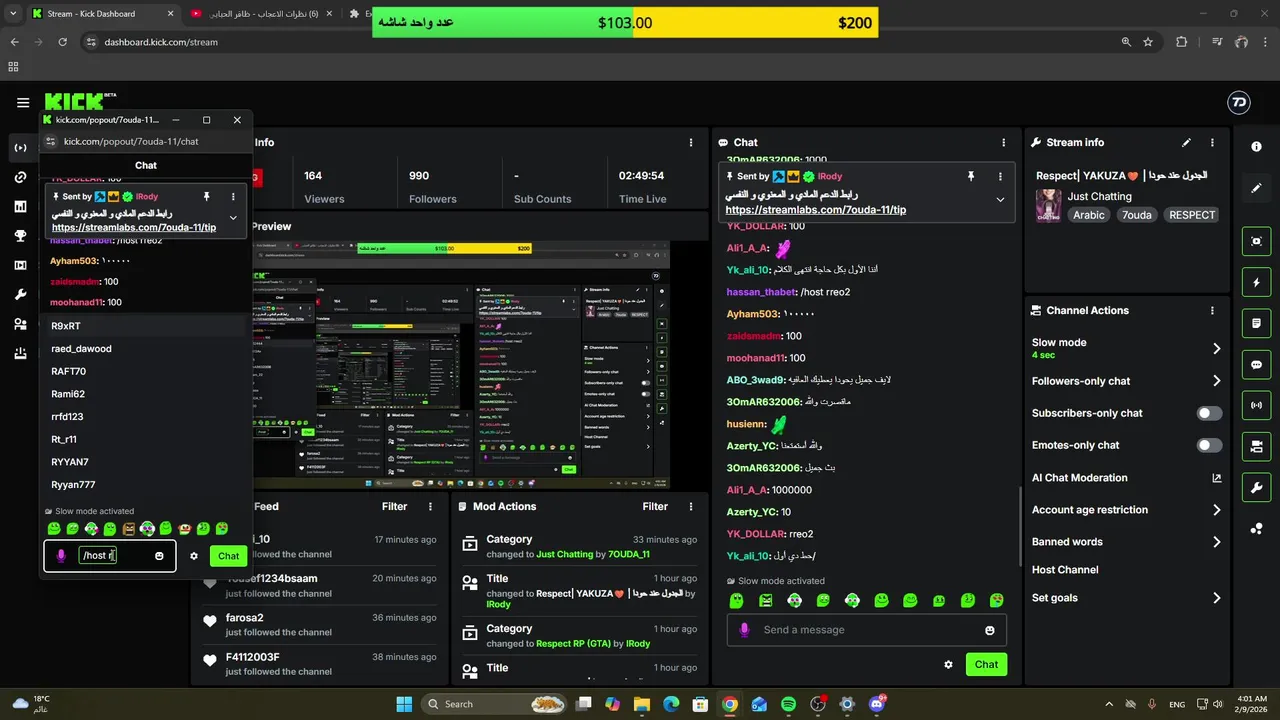
Task: Edit stream info with the pencil icon
Action: [1186, 143]
